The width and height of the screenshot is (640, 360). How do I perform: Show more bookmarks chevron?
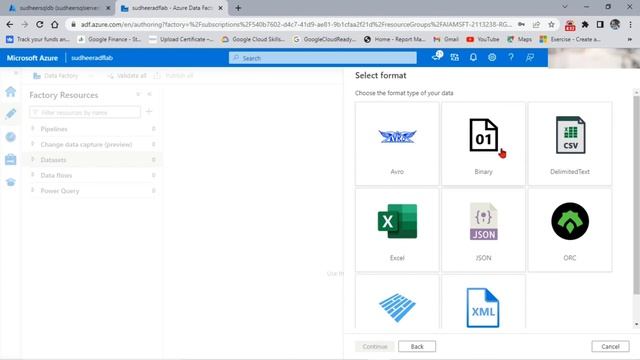pos(630,39)
